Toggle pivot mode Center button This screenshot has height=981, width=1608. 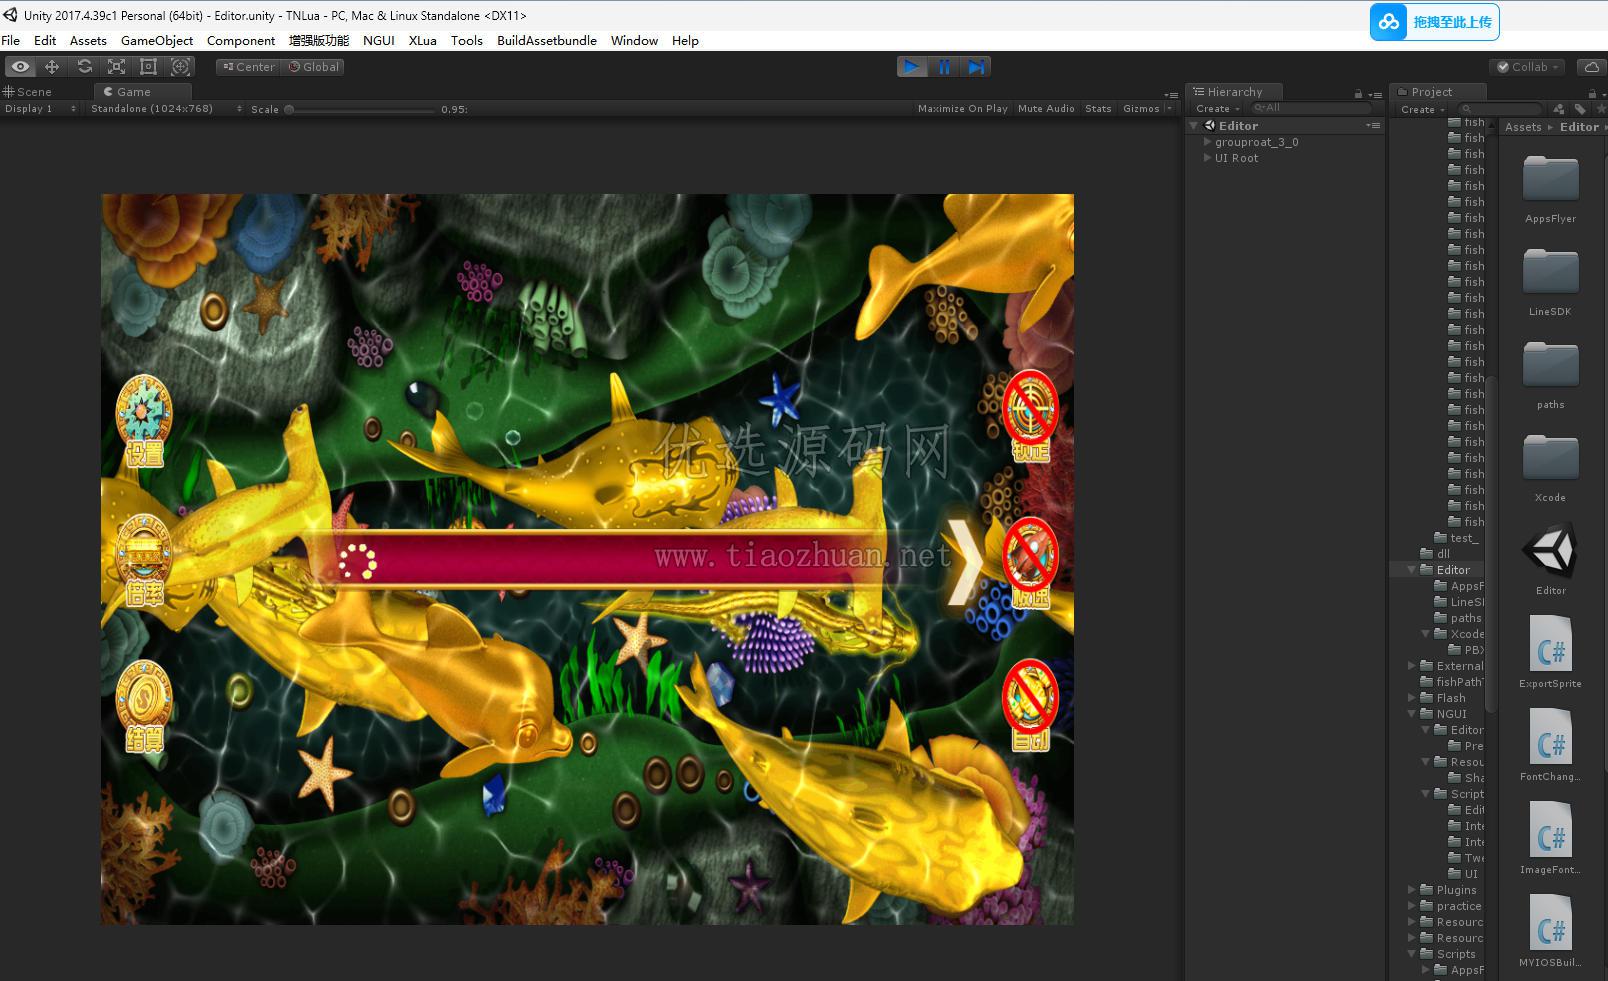248,67
